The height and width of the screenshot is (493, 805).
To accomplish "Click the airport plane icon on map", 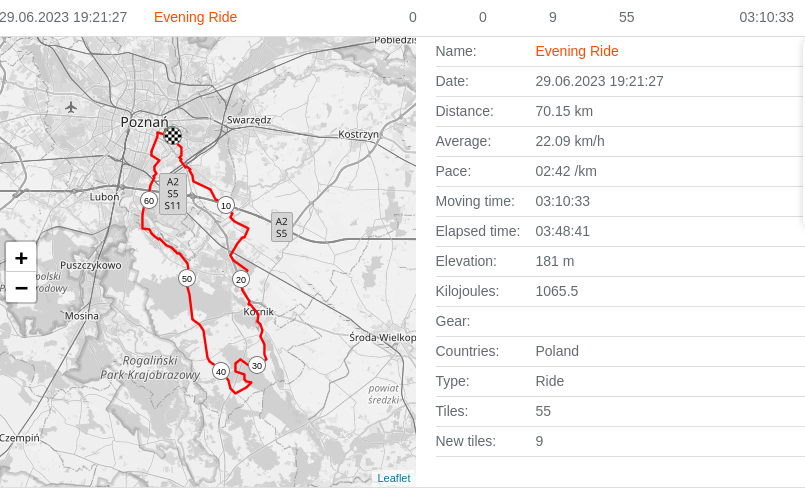I will 71,107.
